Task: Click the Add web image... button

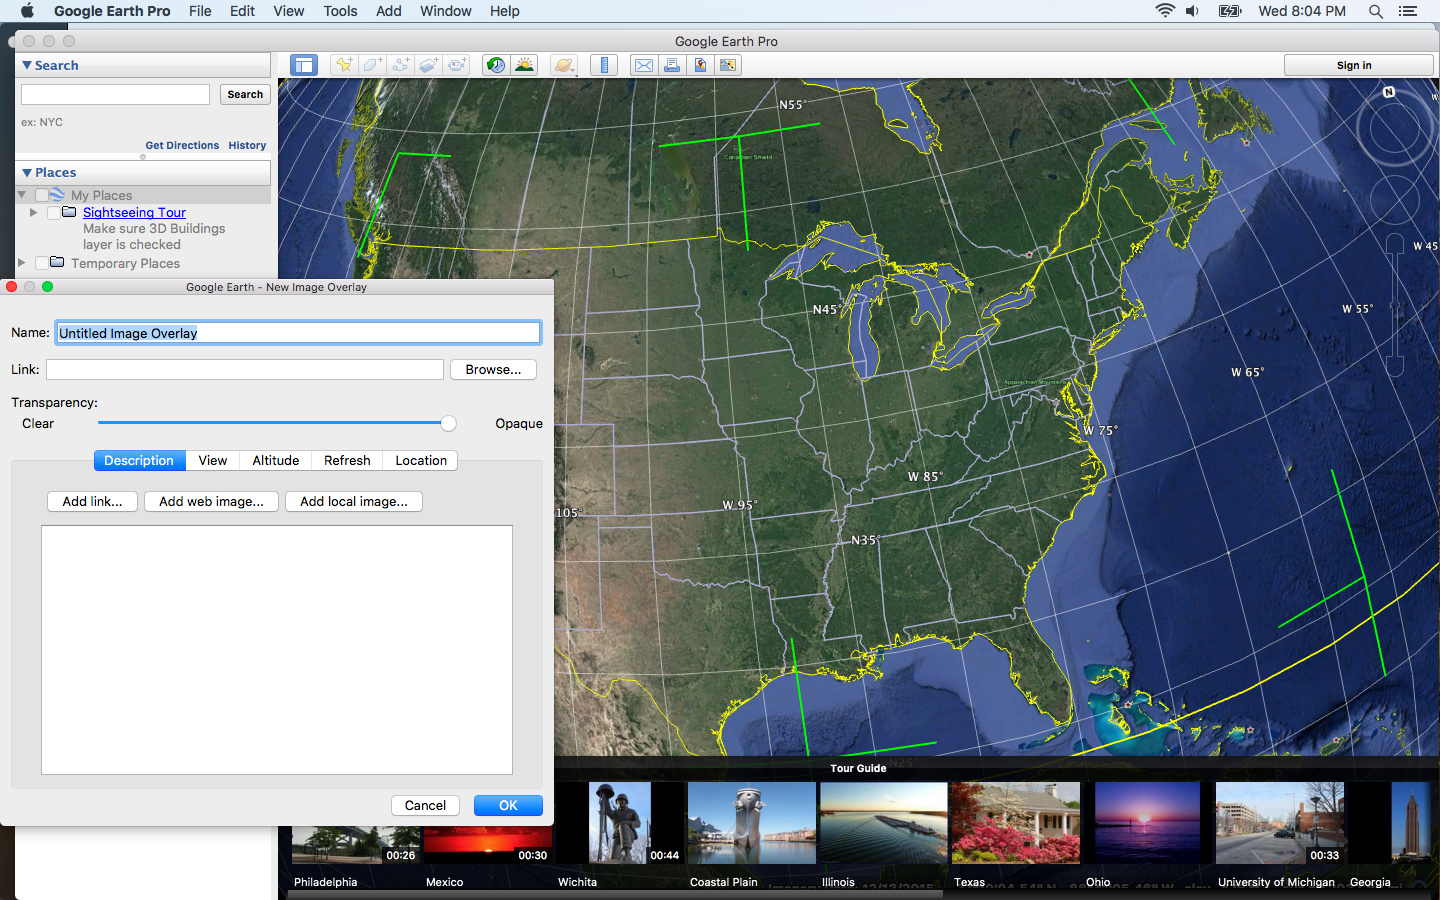Action: [x=211, y=502]
